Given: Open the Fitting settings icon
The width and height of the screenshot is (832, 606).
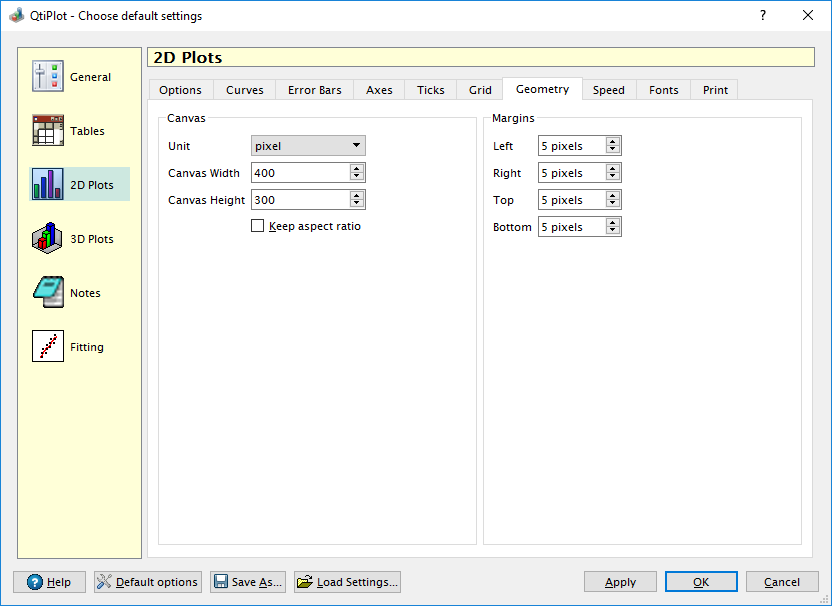Looking at the screenshot, I should click(48, 347).
